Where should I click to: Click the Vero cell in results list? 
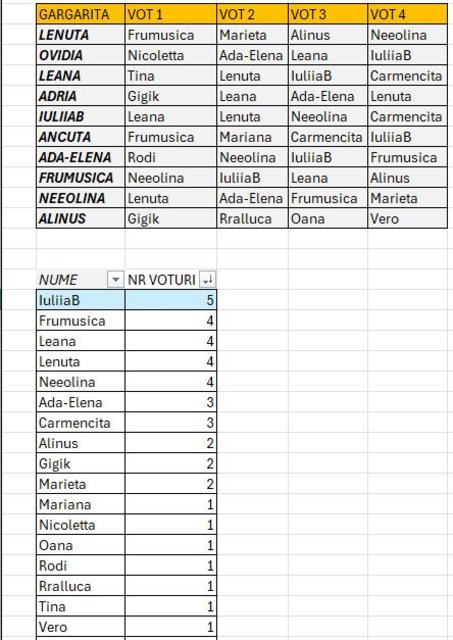tap(80, 627)
